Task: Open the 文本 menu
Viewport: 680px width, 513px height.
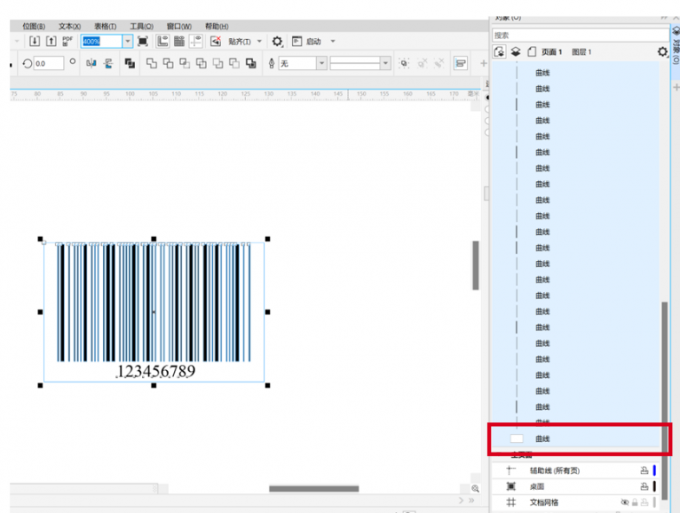Action: click(70, 26)
